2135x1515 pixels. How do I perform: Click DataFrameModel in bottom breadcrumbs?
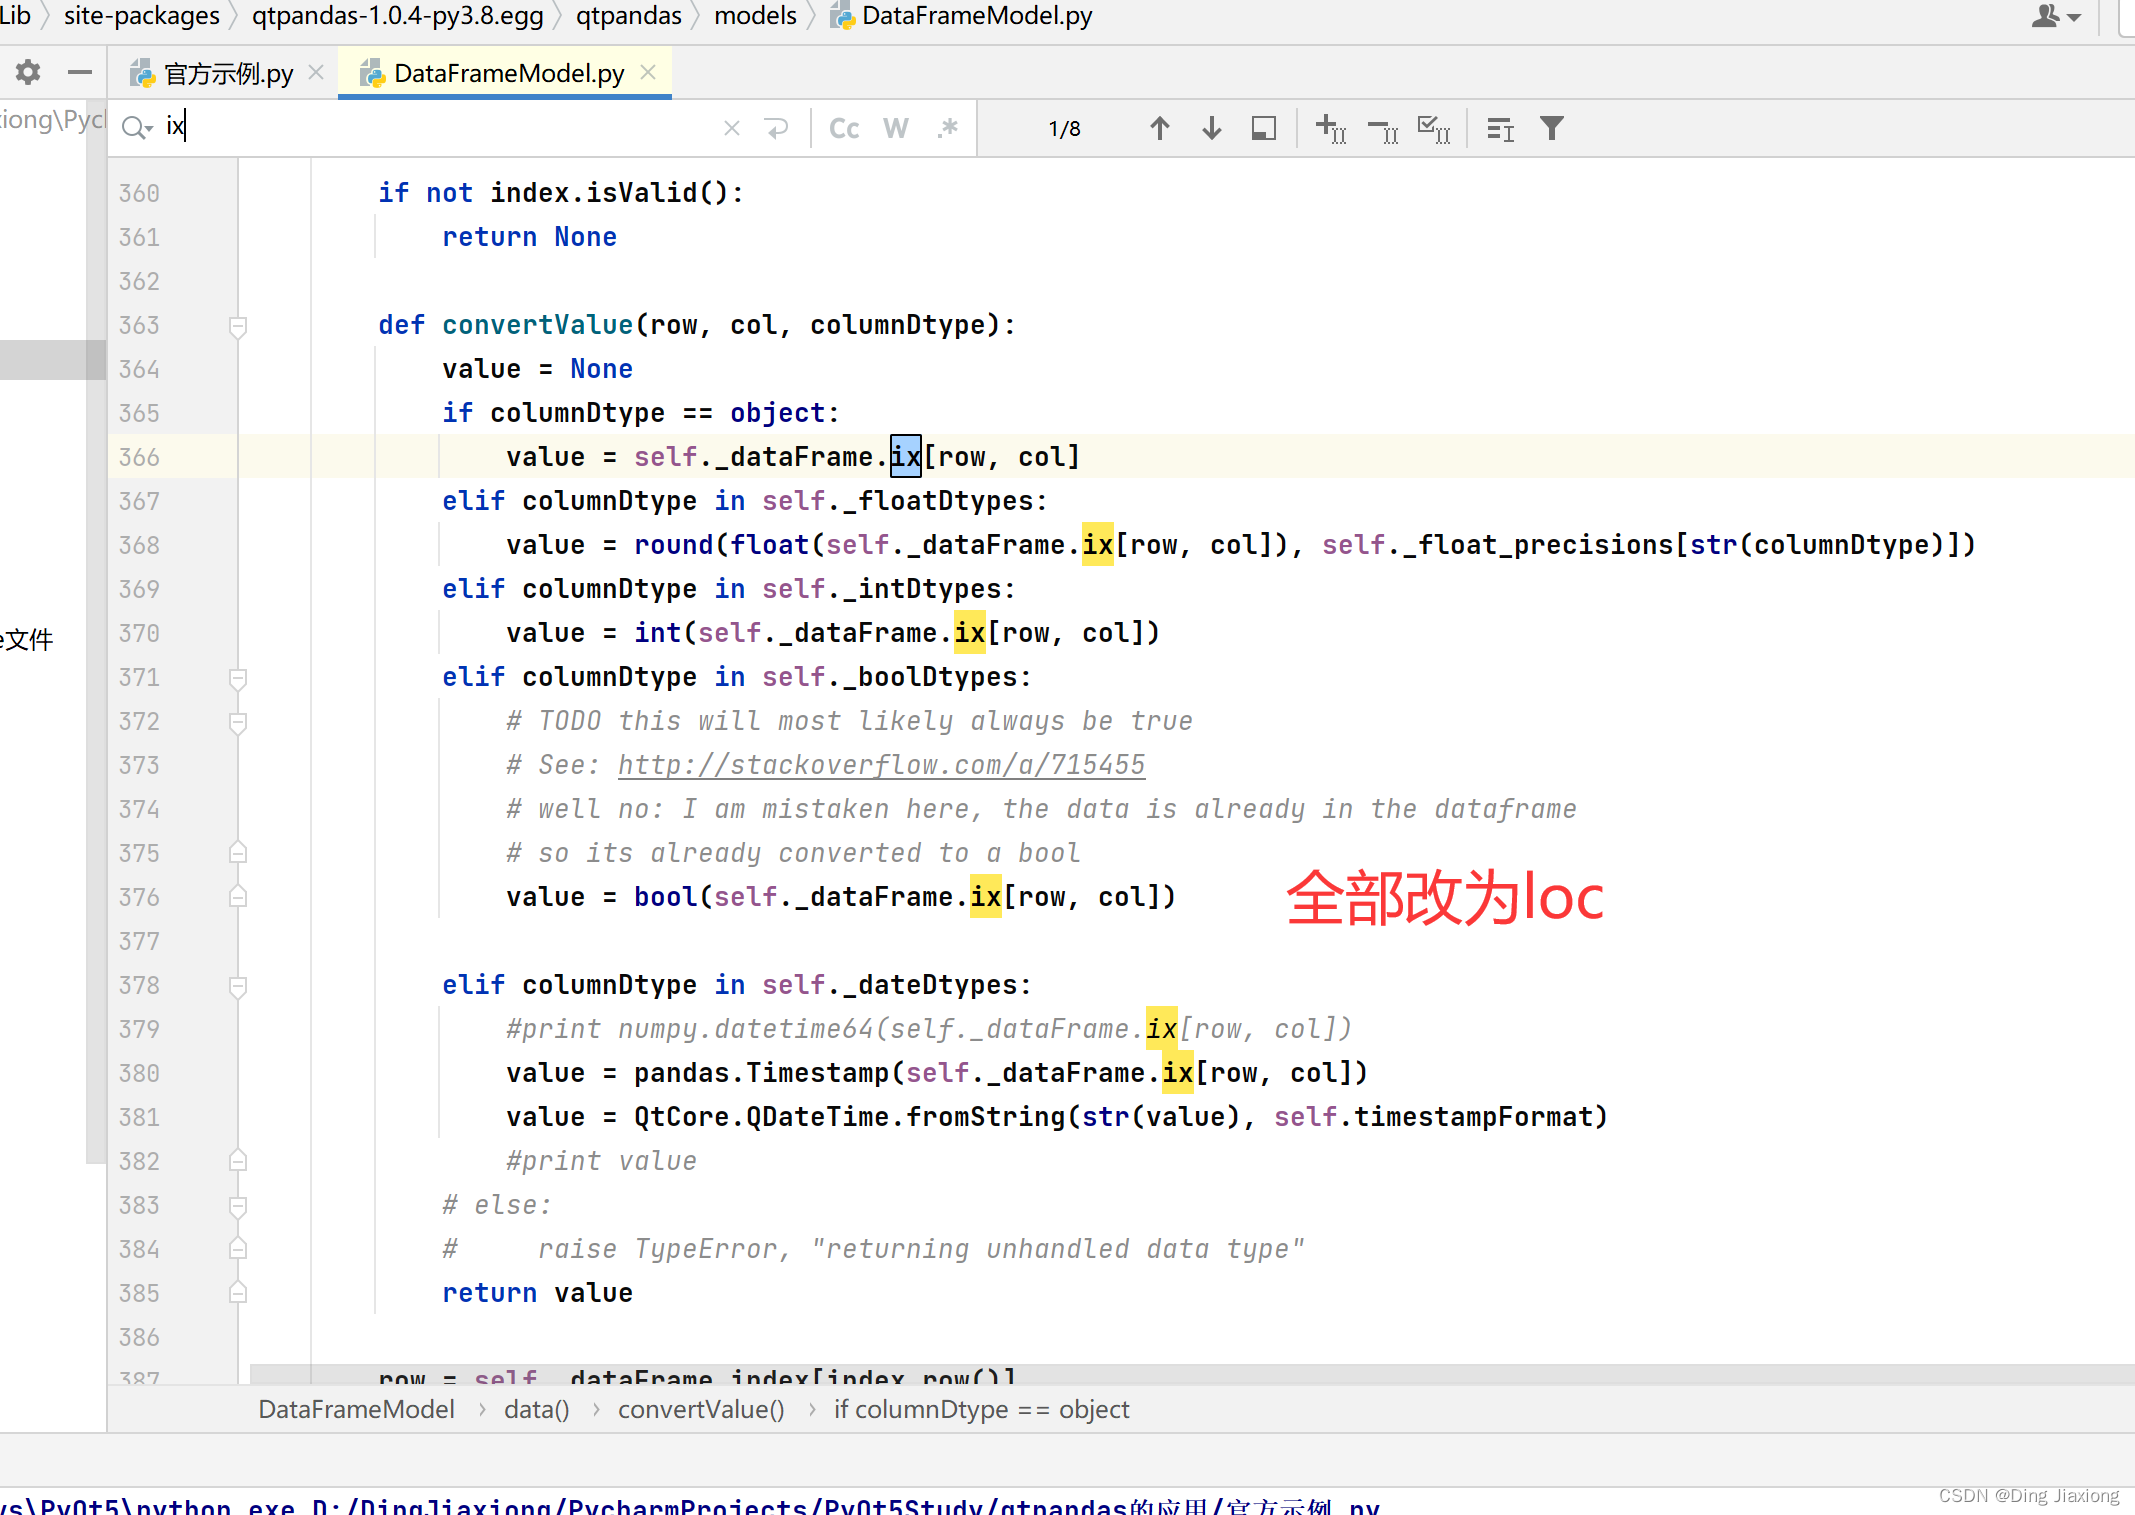click(356, 1409)
